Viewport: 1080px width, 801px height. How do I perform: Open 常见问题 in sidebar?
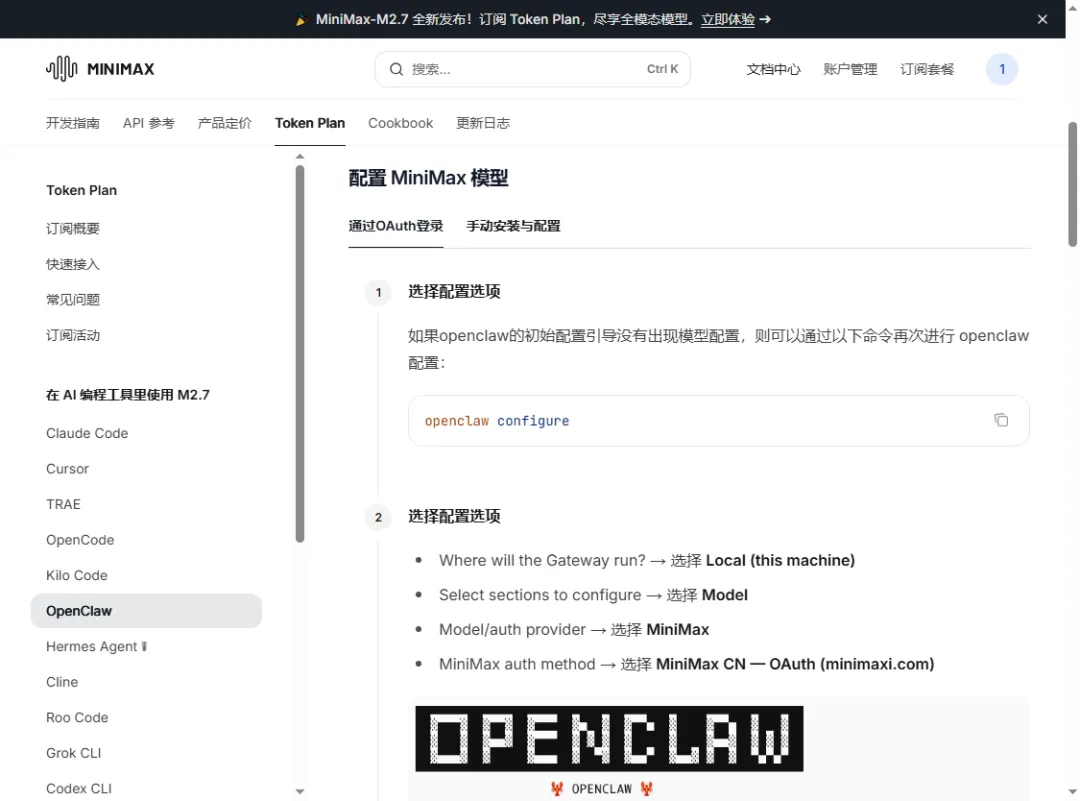click(x=73, y=300)
